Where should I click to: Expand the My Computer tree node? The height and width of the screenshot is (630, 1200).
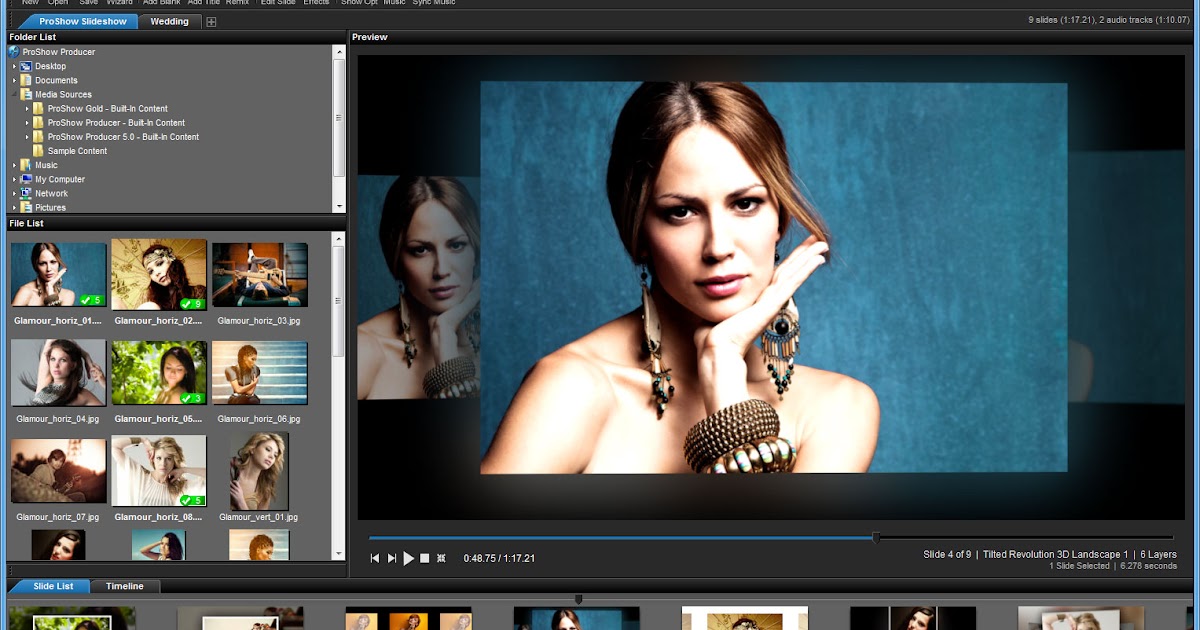click(x=15, y=179)
